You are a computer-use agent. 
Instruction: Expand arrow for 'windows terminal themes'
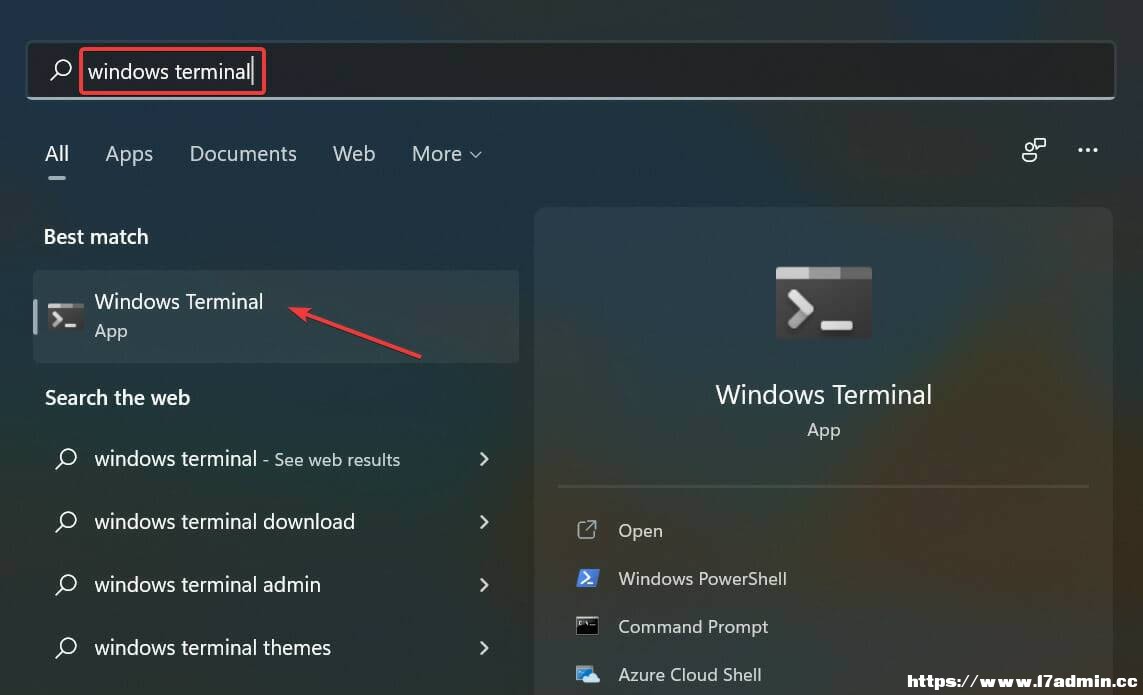pos(484,648)
